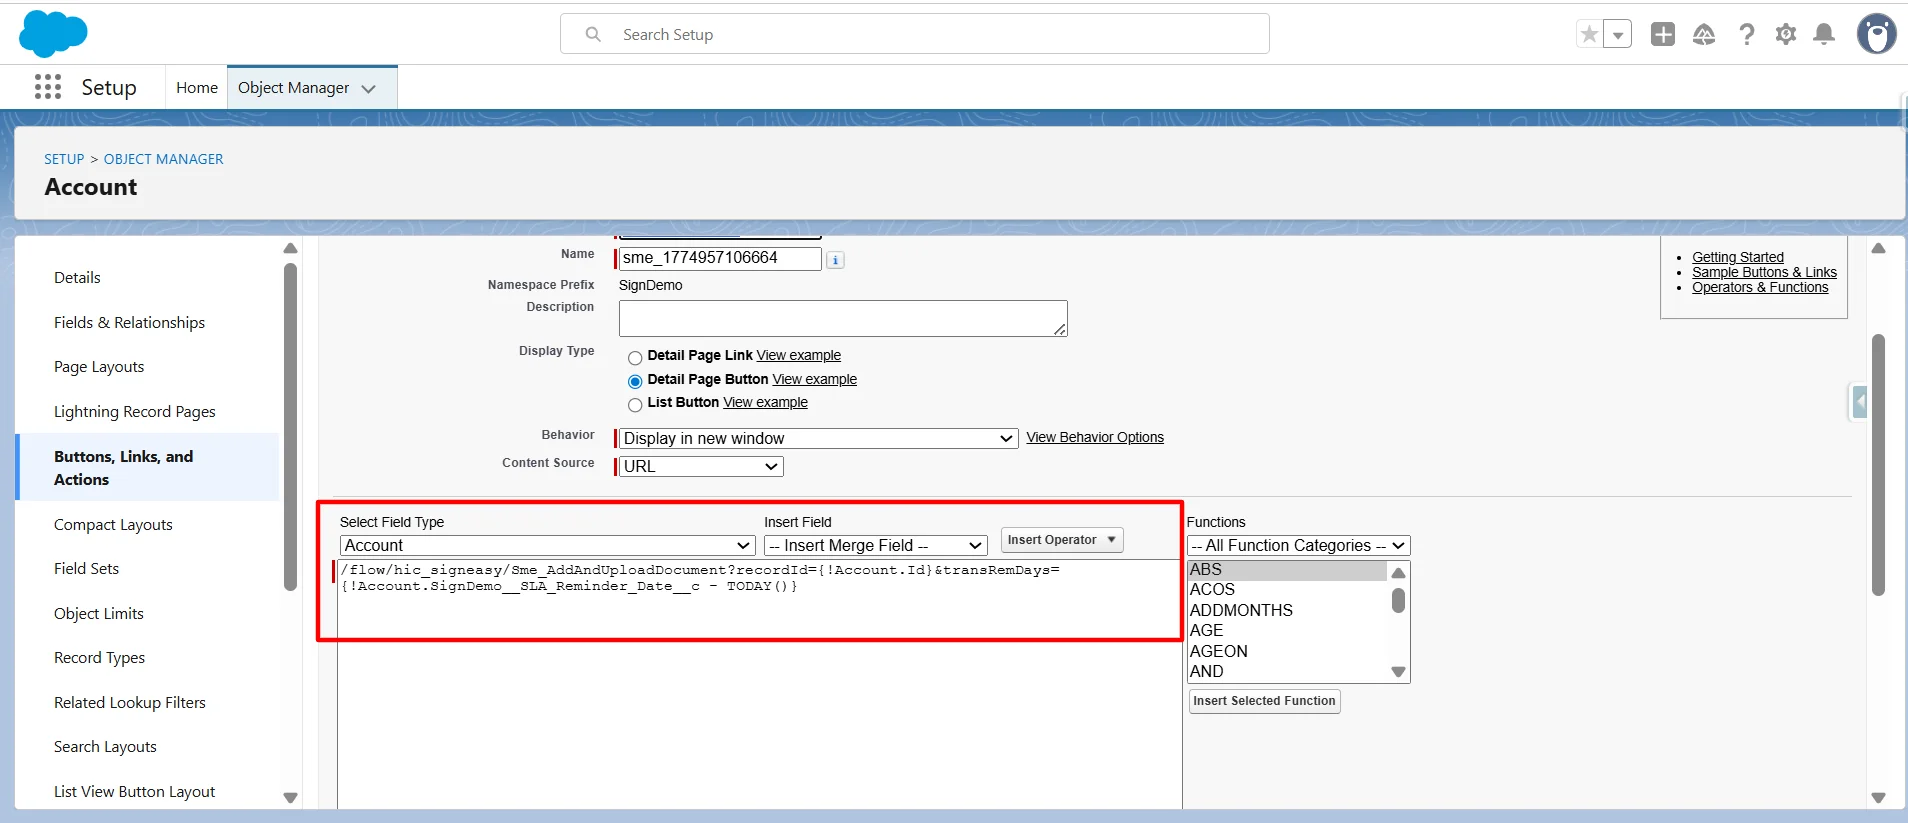Open Field Sets
The image size is (1908, 823).
tap(86, 569)
